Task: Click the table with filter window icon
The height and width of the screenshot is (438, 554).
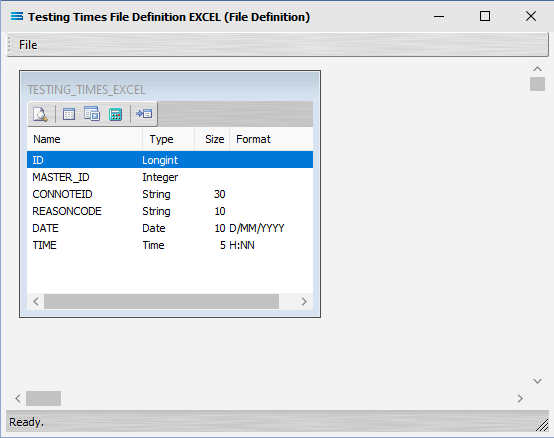Action: pyautogui.click(x=92, y=114)
